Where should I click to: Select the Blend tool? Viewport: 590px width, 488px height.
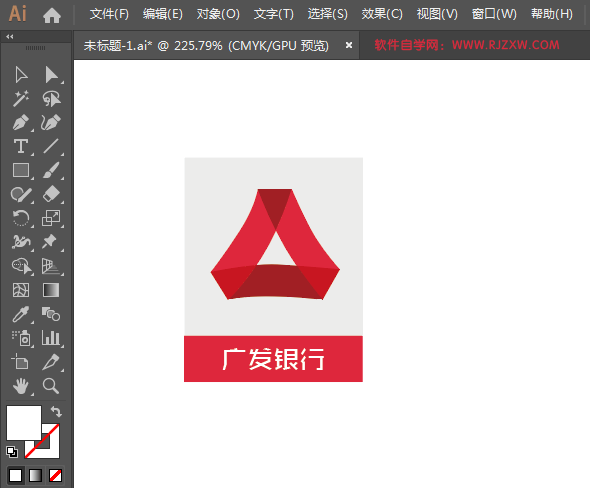(x=51, y=314)
